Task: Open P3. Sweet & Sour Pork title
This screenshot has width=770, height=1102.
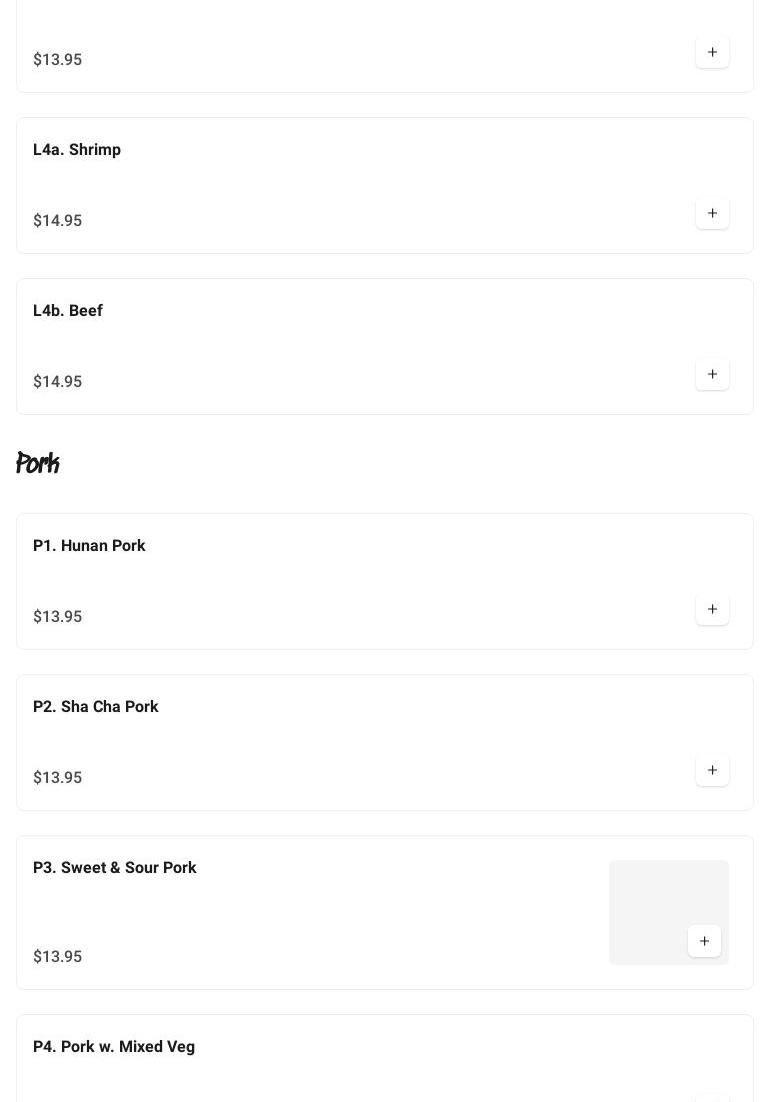Action: [x=115, y=868]
